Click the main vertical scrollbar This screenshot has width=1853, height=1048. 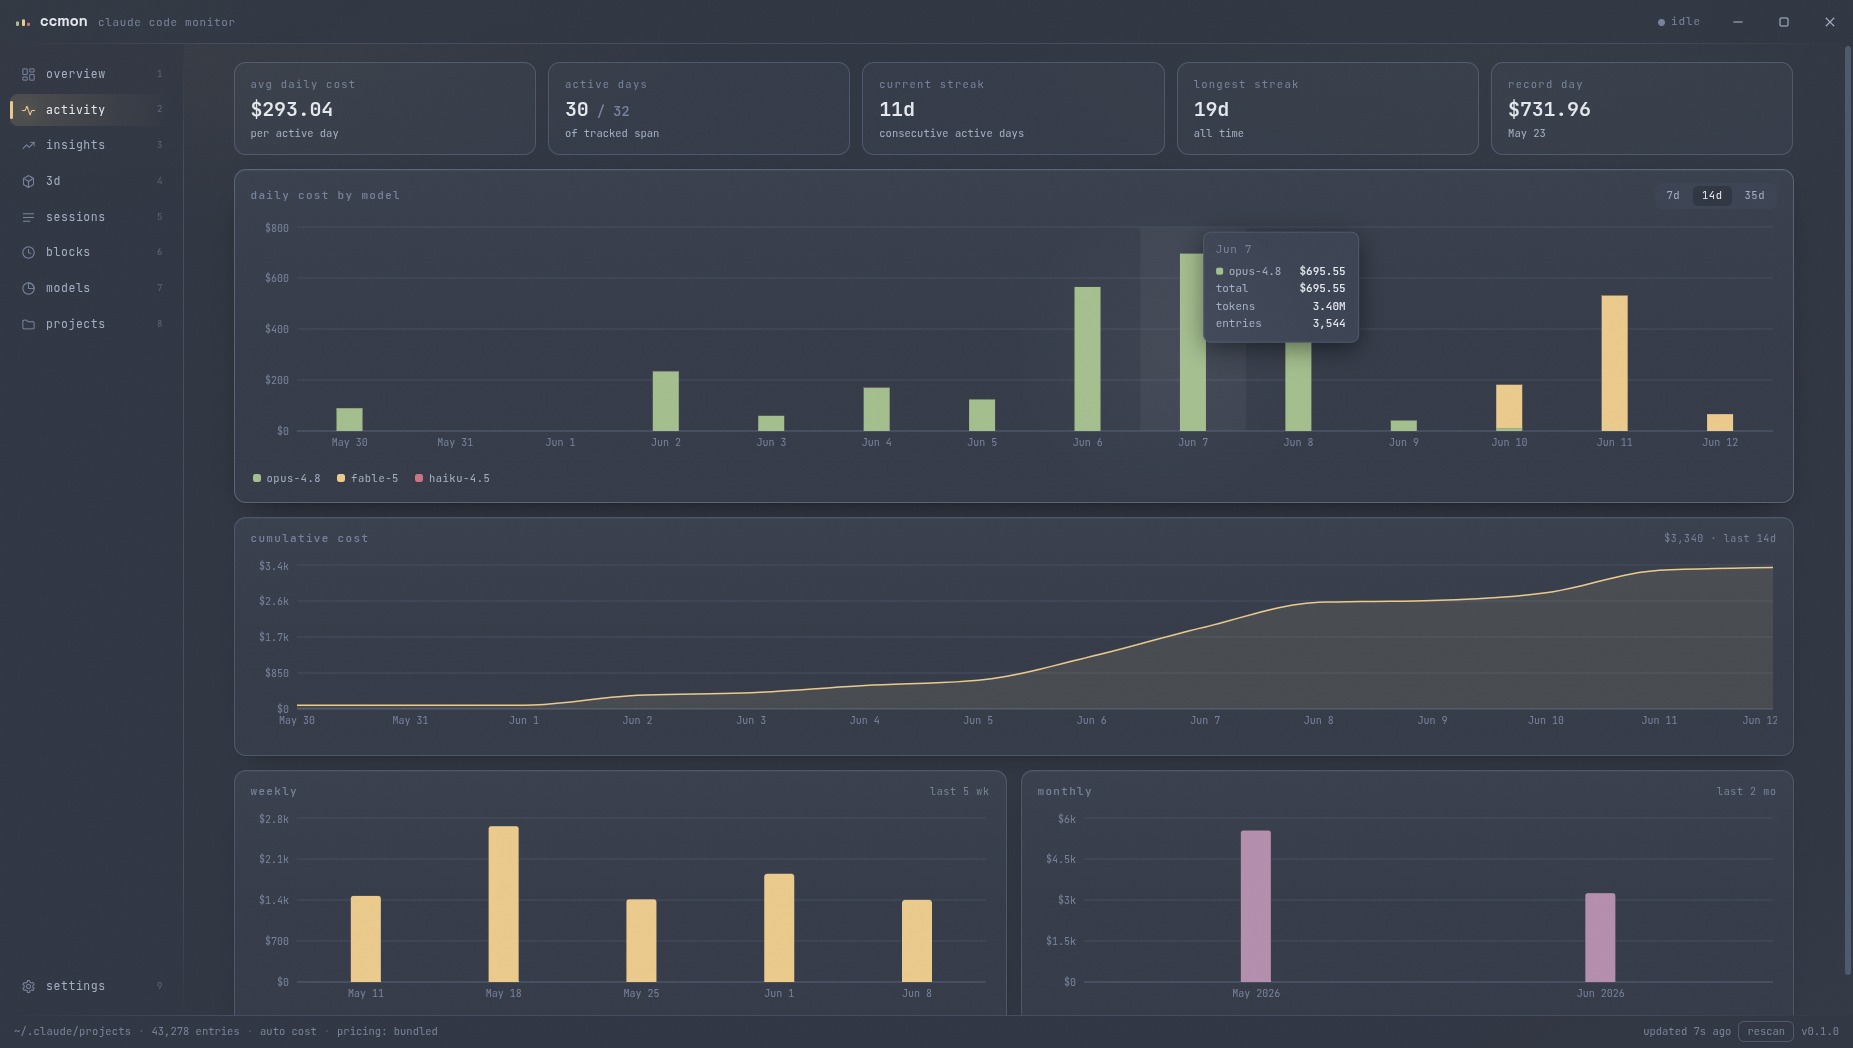pos(1848,510)
